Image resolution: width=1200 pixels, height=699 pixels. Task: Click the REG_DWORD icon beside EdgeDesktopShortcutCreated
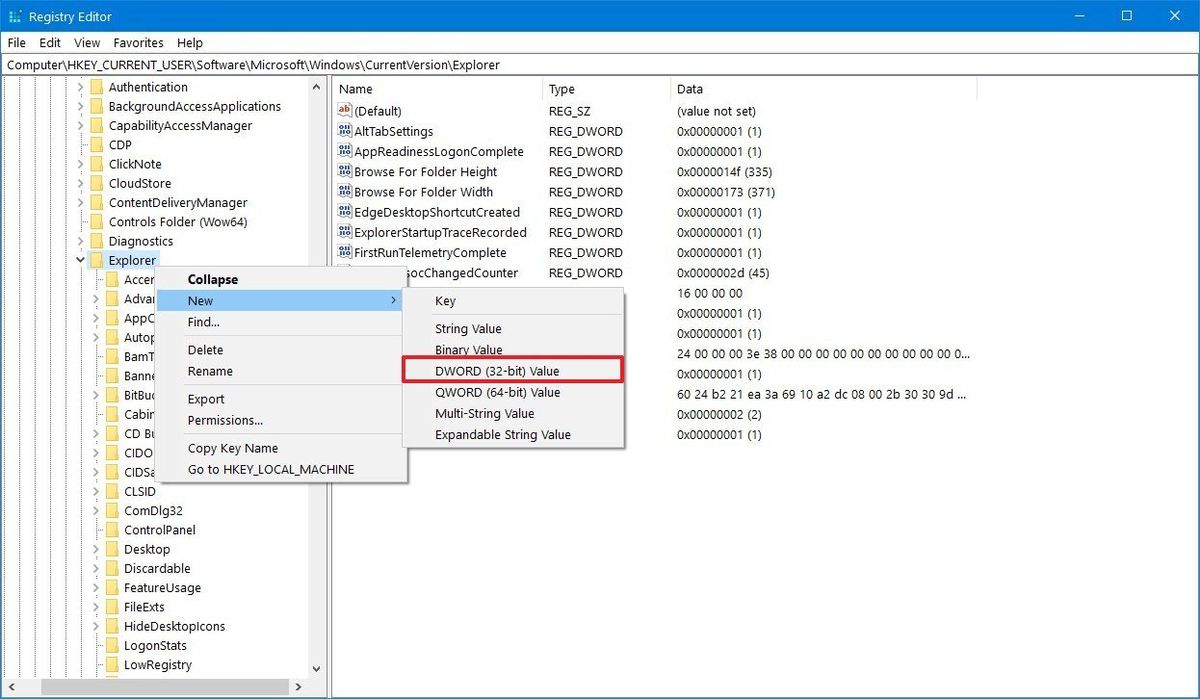pyautogui.click(x=344, y=212)
